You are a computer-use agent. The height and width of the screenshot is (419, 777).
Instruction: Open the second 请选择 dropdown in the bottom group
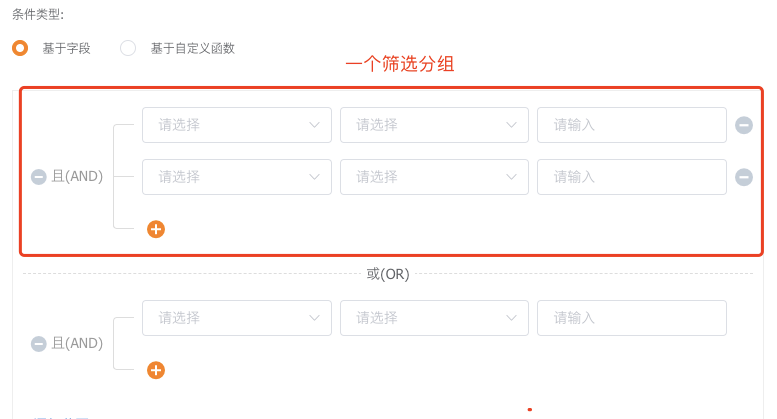[x=434, y=318]
